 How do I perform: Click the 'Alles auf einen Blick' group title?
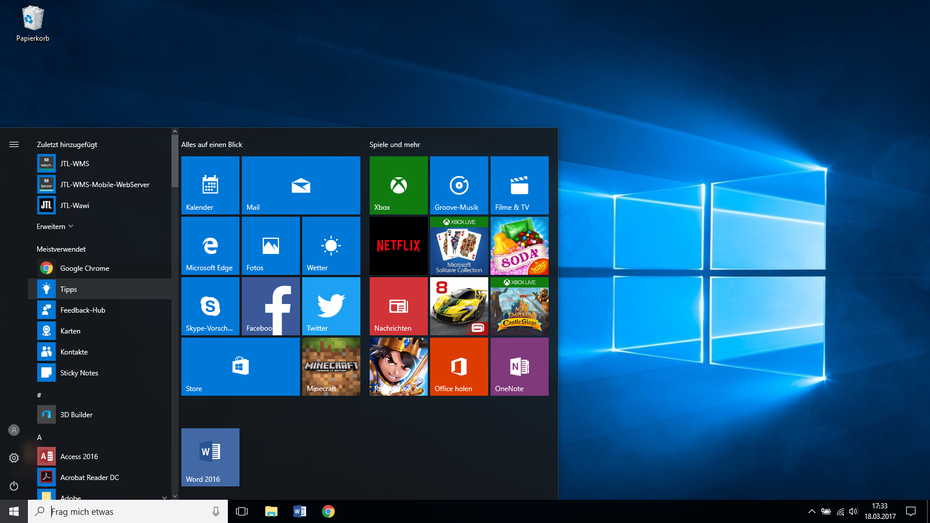pyautogui.click(x=212, y=144)
